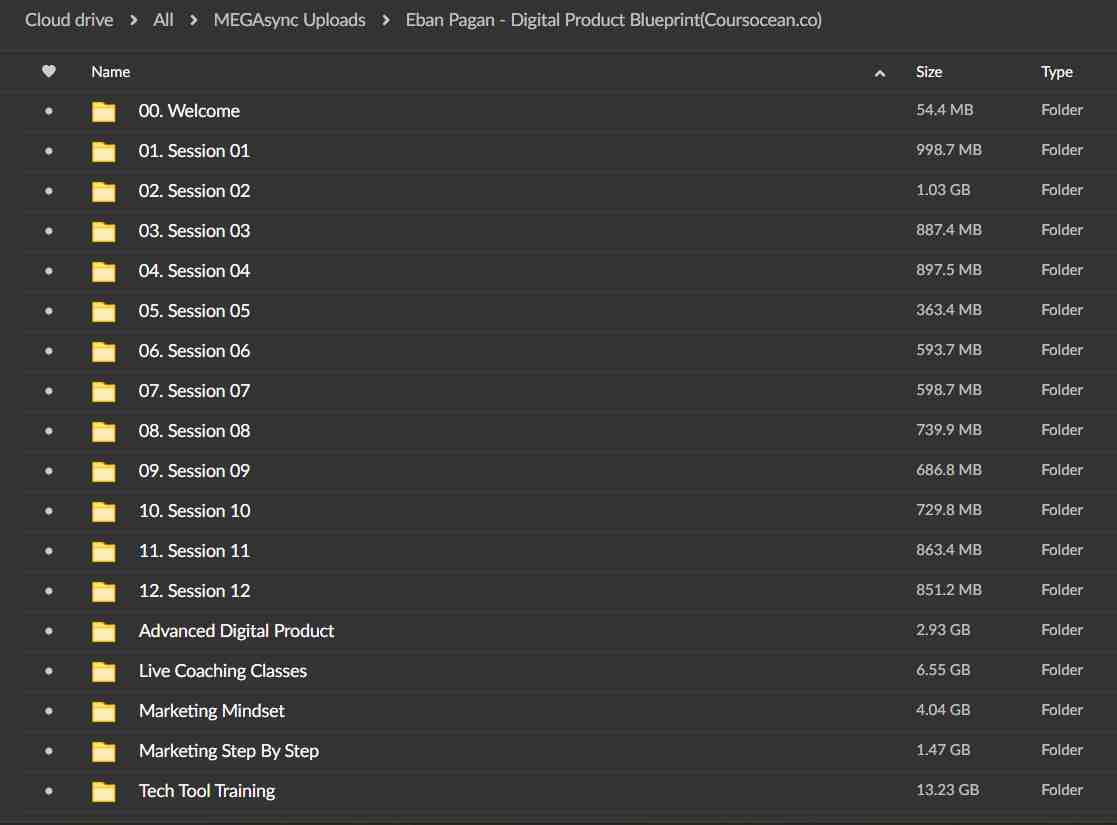The width and height of the screenshot is (1117, 825).
Task: Click the 13.23 GB size value
Action: (x=947, y=790)
